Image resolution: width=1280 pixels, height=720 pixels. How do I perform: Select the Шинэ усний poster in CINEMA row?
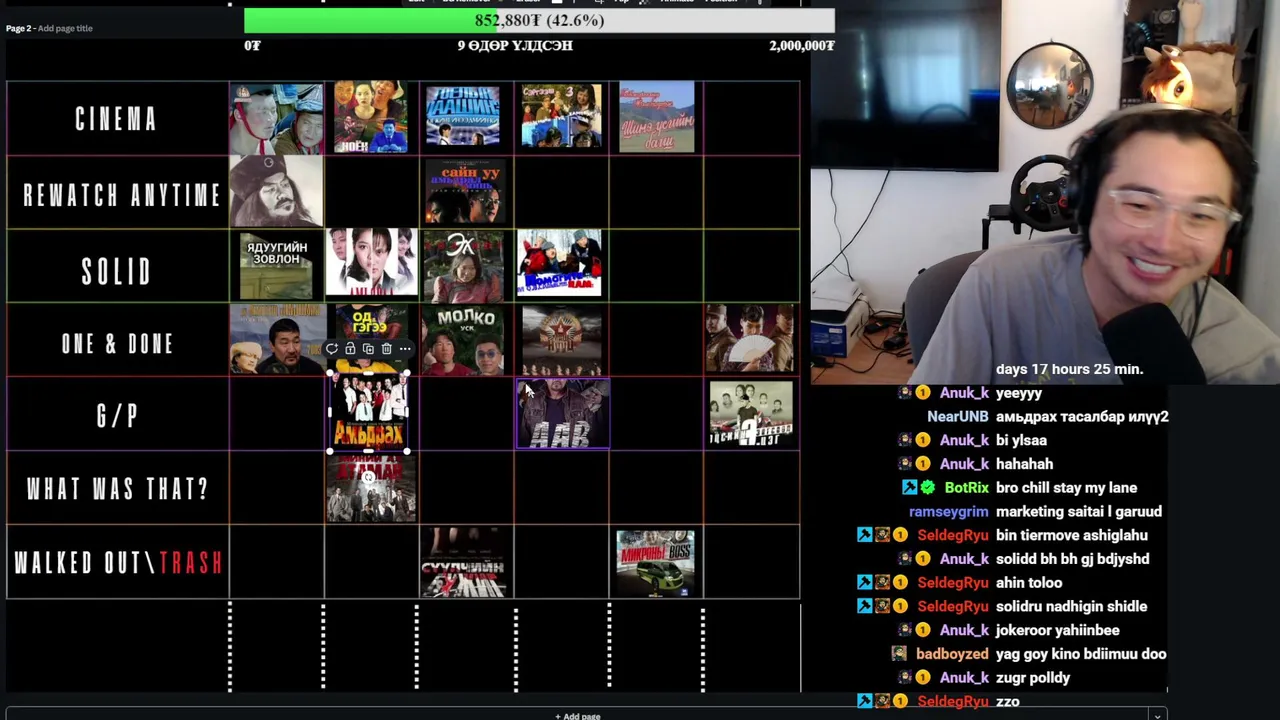click(656, 118)
